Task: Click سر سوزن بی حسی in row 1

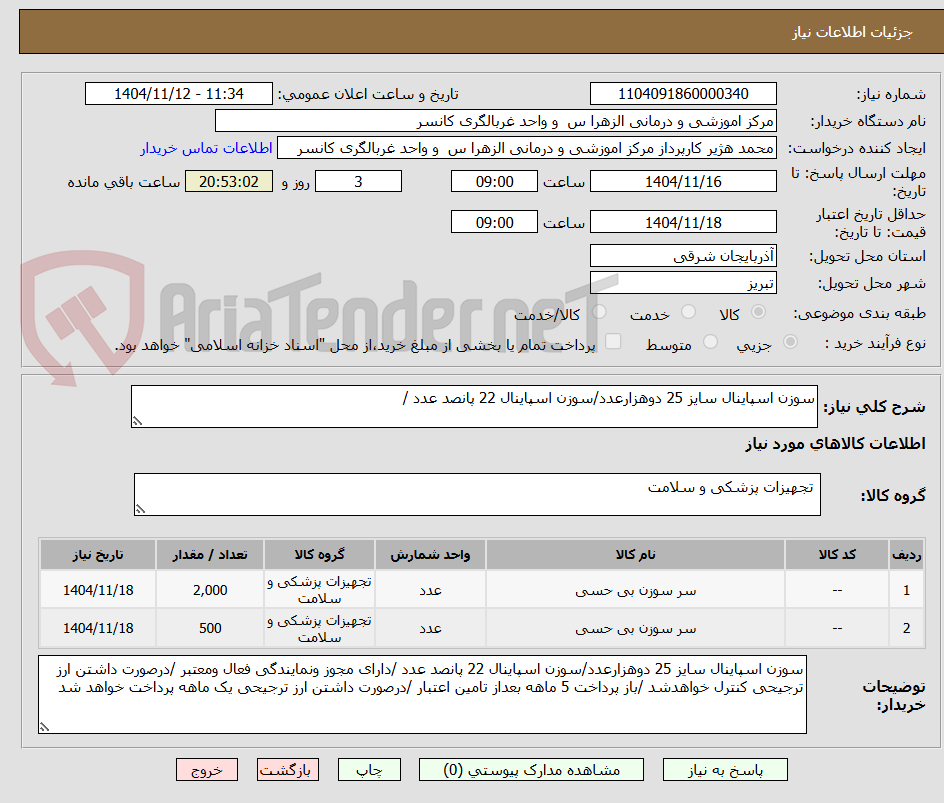Action: coord(635,591)
